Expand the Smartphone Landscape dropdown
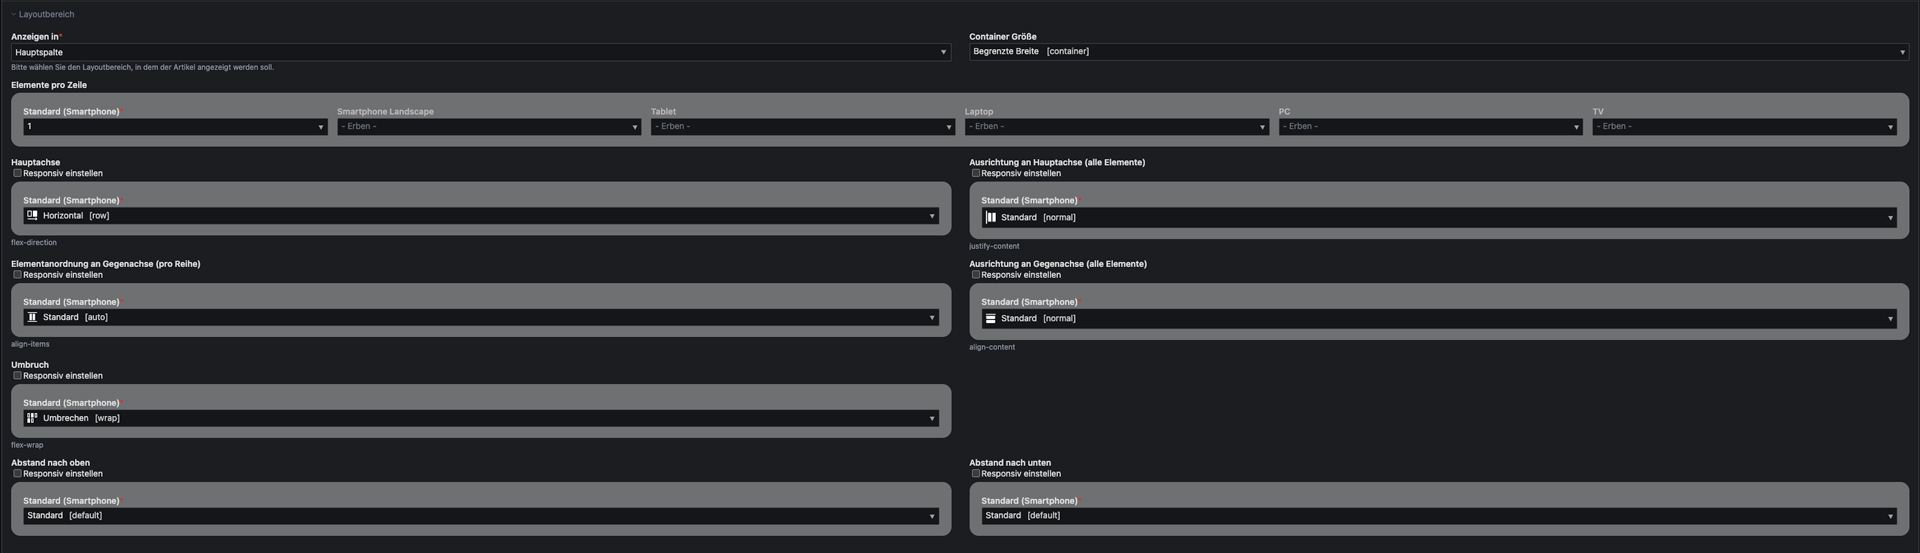Image resolution: width=1920 pixels, height=553 pixels. click(x=488, y=127)
